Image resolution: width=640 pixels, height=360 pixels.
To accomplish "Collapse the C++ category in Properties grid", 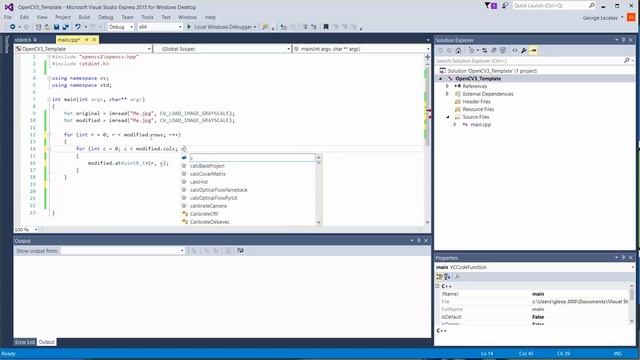I will click(438, 286).
